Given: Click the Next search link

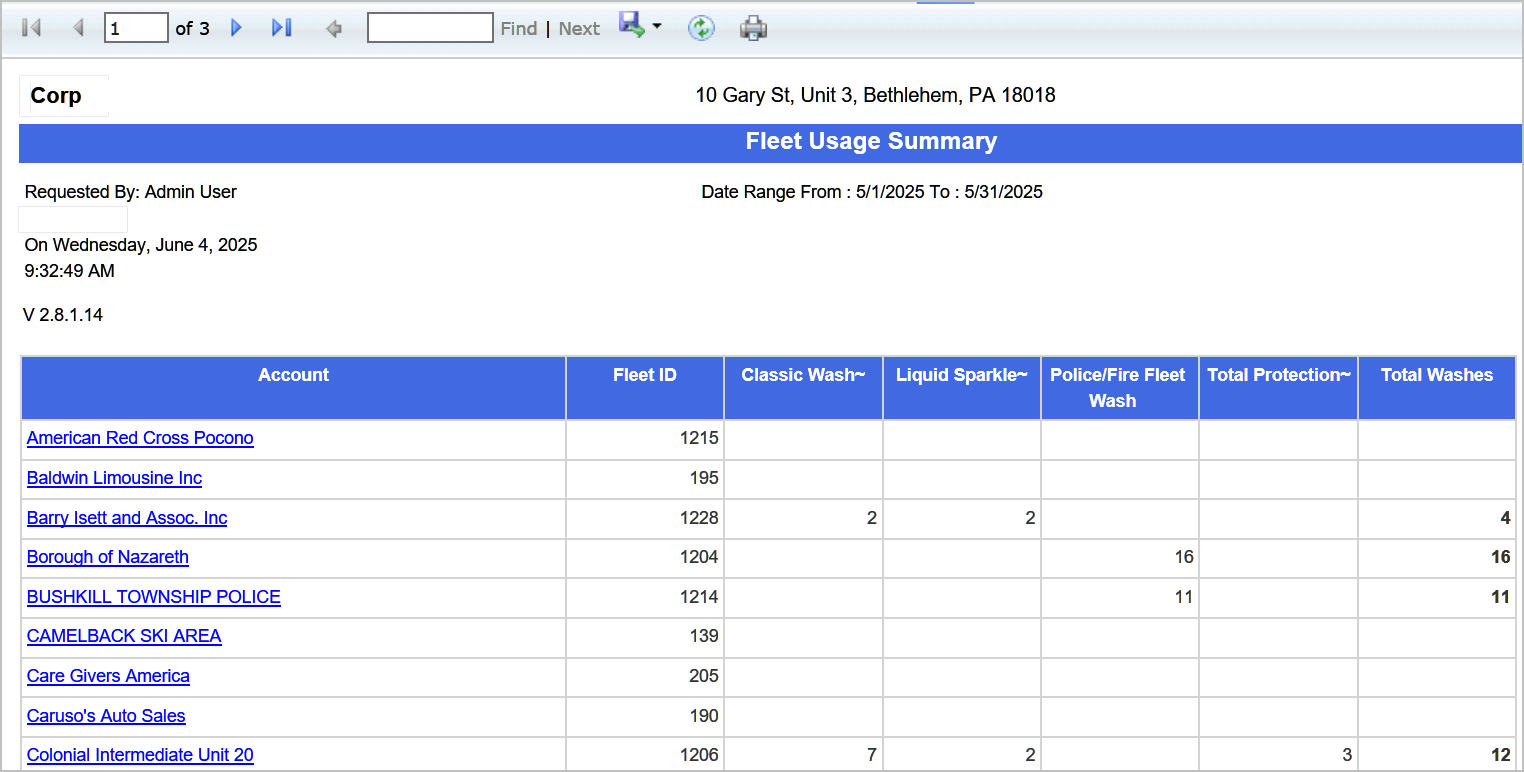Looking at the screenshot, I should 579,28.
